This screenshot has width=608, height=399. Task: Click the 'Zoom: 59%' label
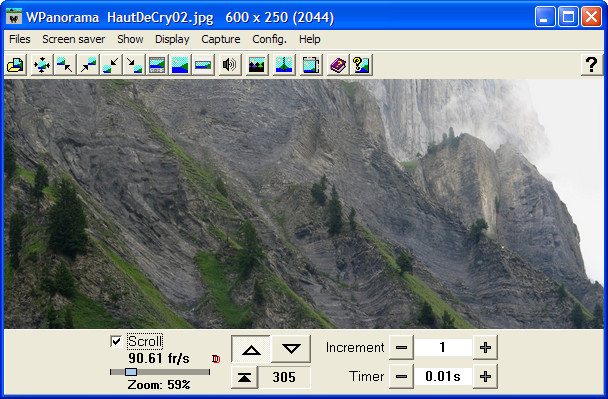pos(159,385)
